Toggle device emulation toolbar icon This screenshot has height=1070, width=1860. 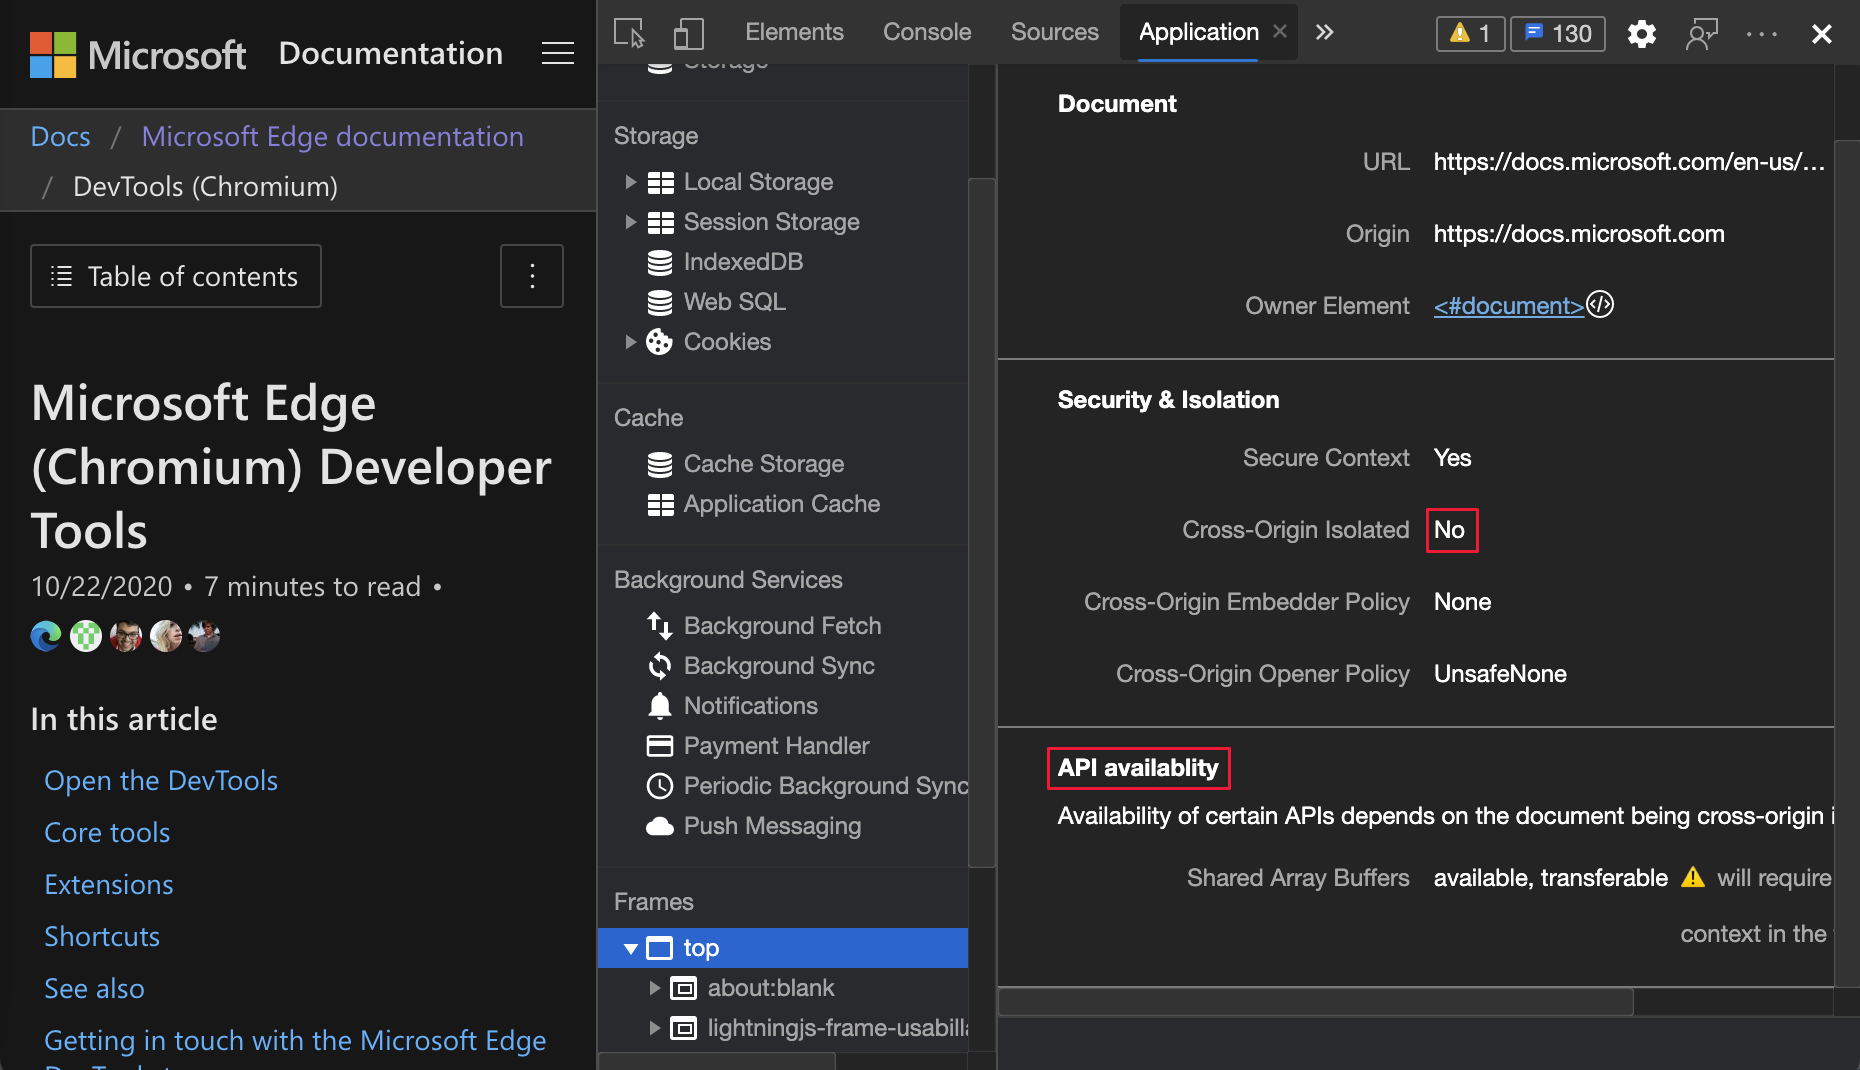(x=688, y=33)
